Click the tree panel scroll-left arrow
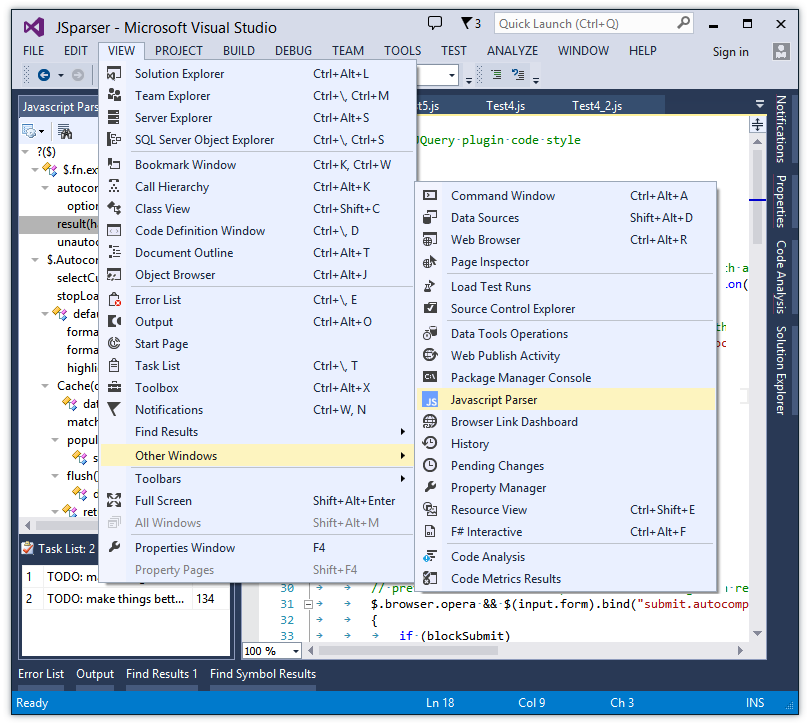 point(27,525)
